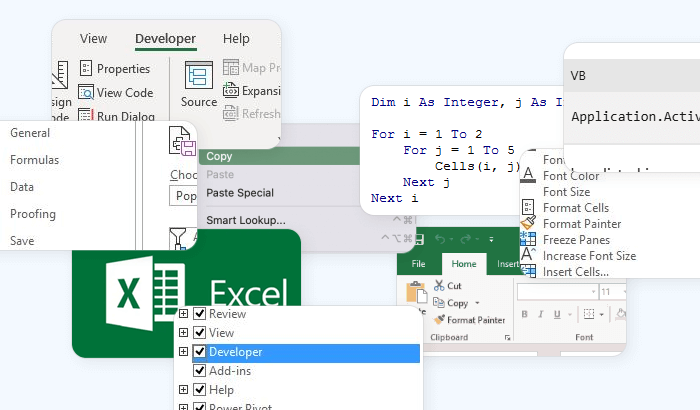The width and height of the screenshot is (700, 410).
Task: Open the Developer ribbon tab
Action: [x=166, y=39]
